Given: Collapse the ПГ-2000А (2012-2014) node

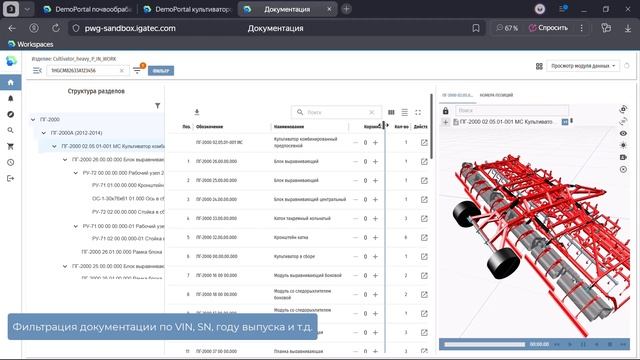Looking at the screenshot, I should 44,133.
